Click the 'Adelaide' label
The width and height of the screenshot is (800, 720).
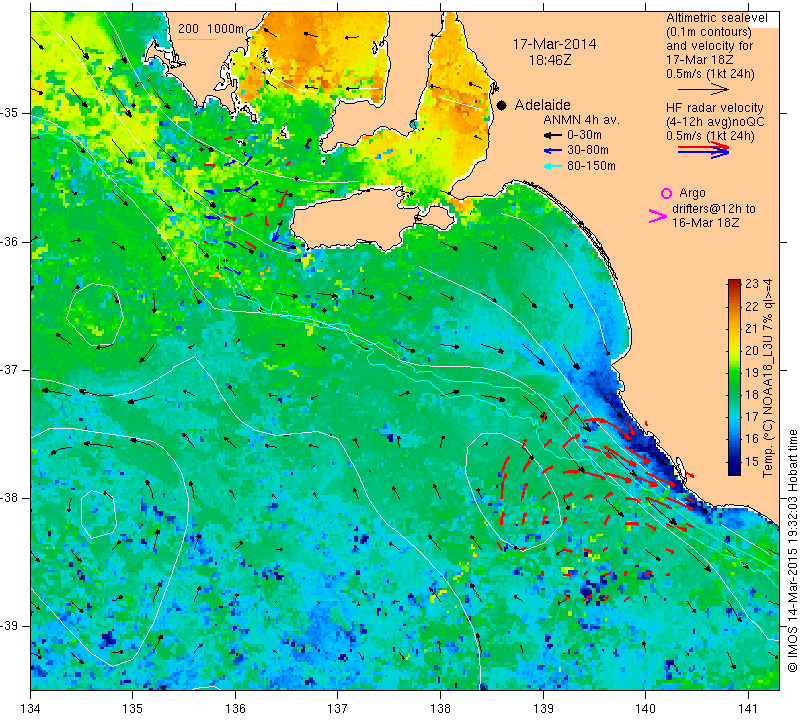[542, 105]
